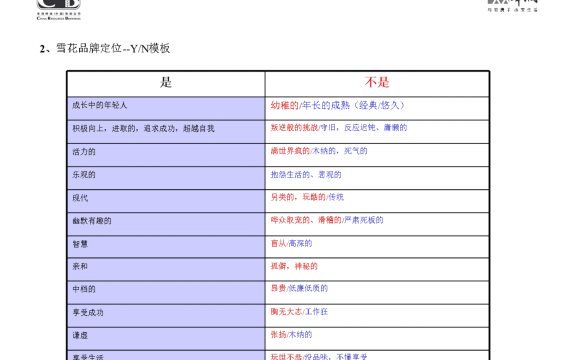Select the cell '中档的'
The image size is (570, 360).
(166, 292)
